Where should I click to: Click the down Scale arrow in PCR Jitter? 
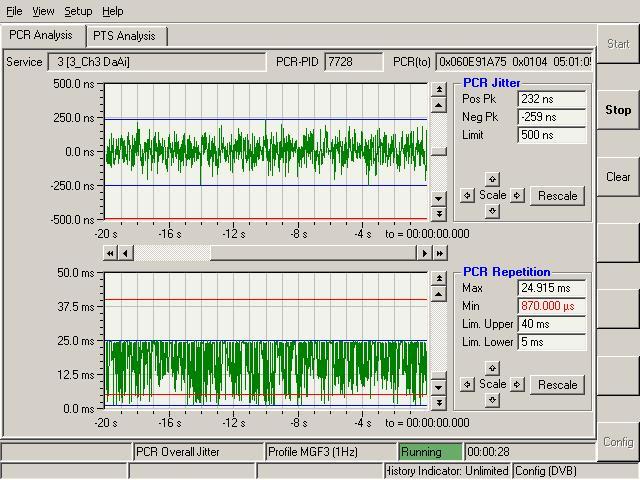coord(492,211)
